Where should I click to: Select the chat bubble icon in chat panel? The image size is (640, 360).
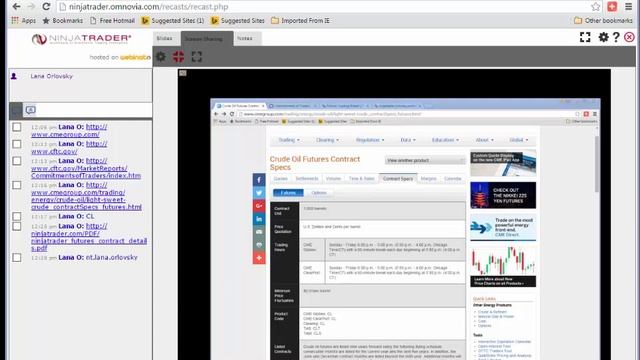[31, 110]
